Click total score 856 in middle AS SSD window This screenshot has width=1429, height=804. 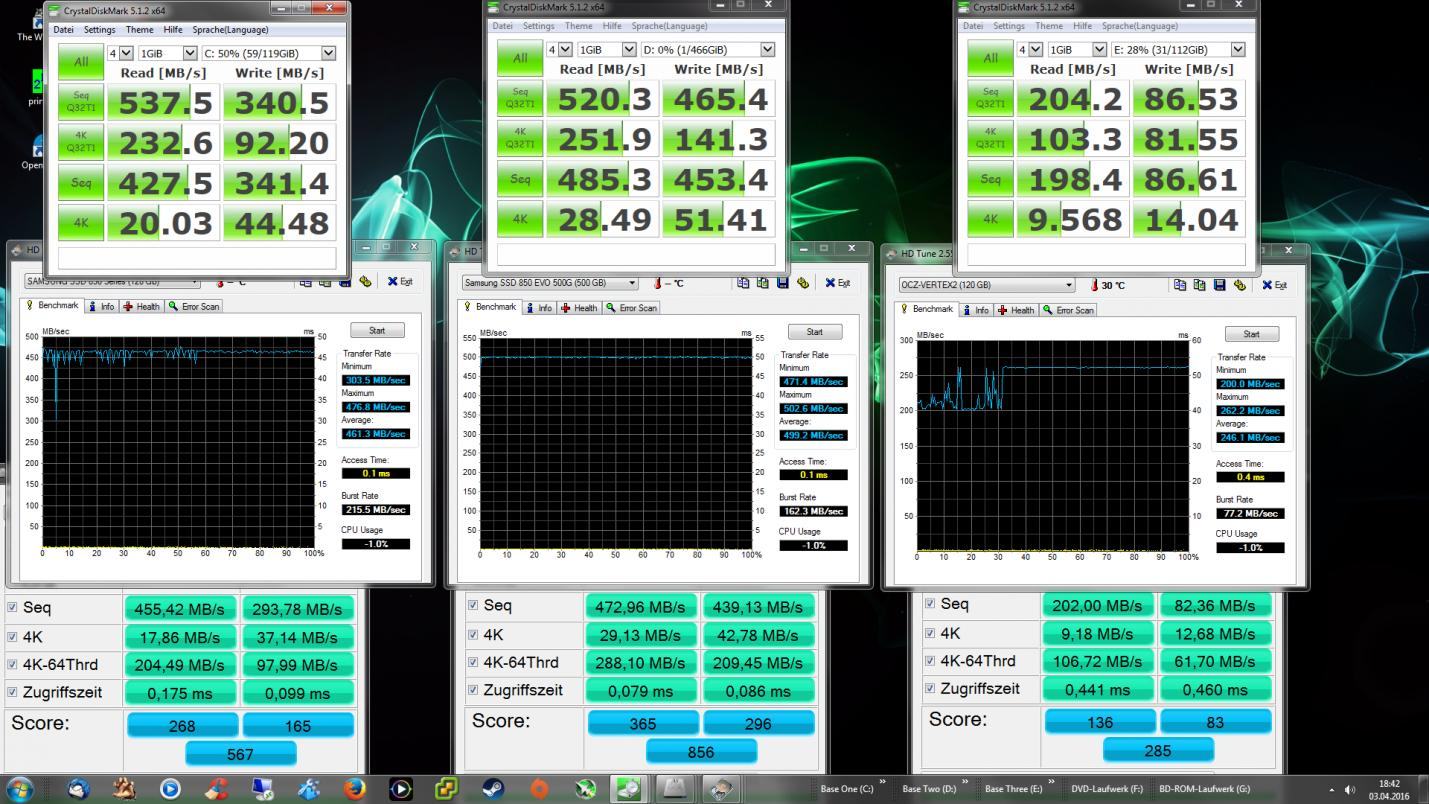[x=701, y=752]
